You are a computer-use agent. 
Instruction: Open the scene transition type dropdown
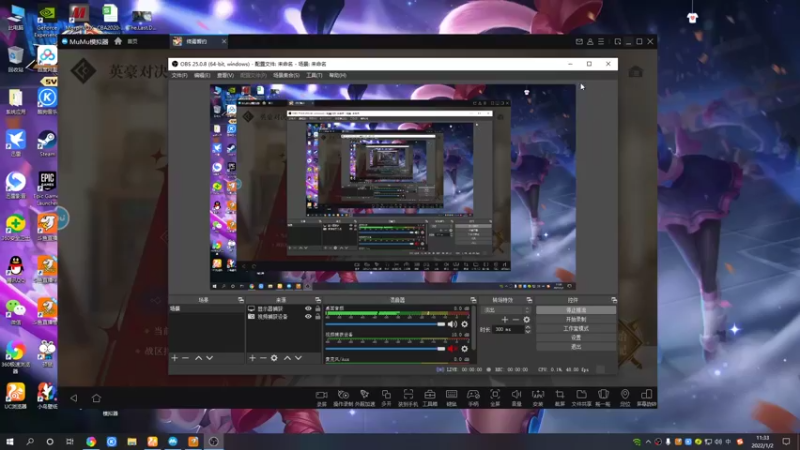pyautogui.click(x=506, y=310)
